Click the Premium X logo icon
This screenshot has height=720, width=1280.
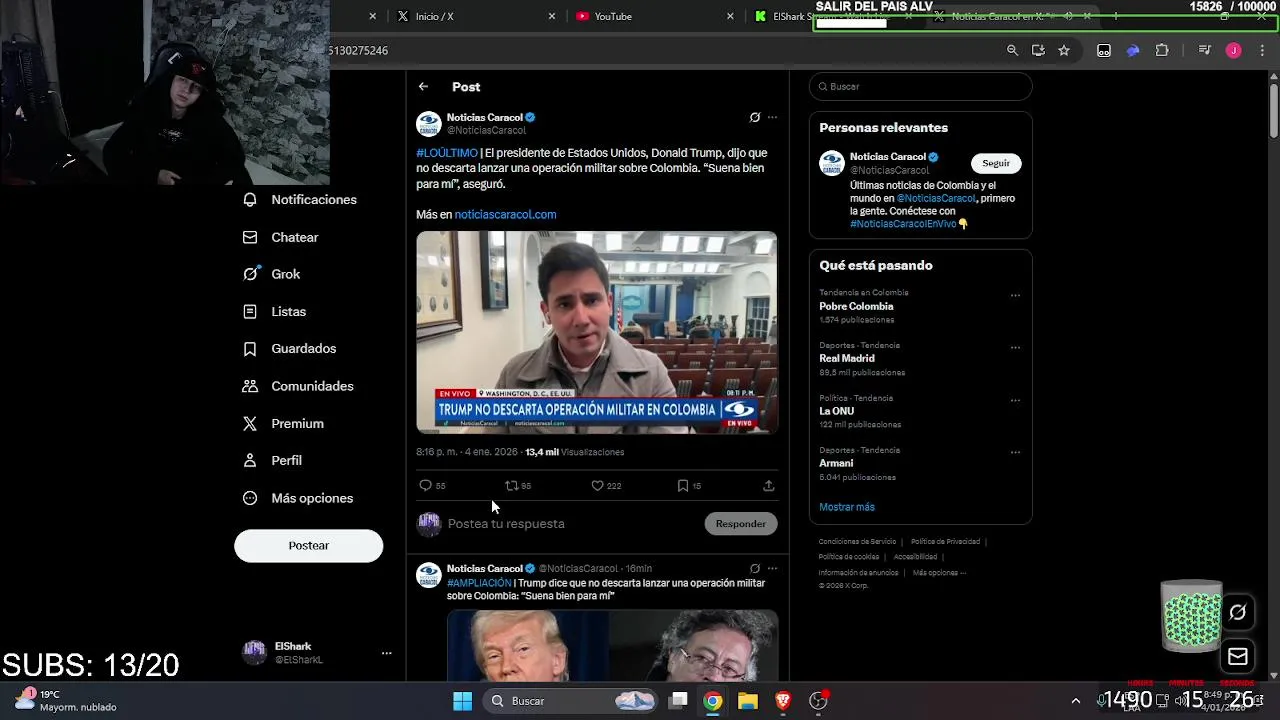click(250, 424)
